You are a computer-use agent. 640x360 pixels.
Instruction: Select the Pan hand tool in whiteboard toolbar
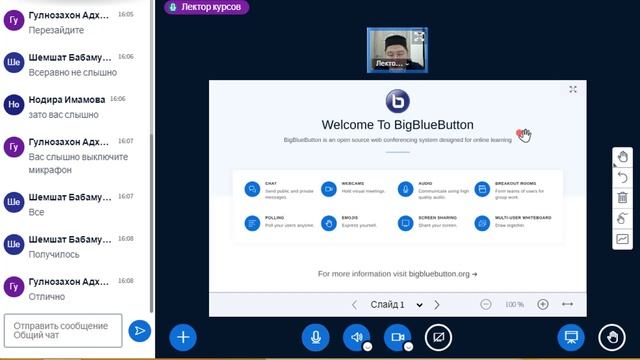point(622,157)
